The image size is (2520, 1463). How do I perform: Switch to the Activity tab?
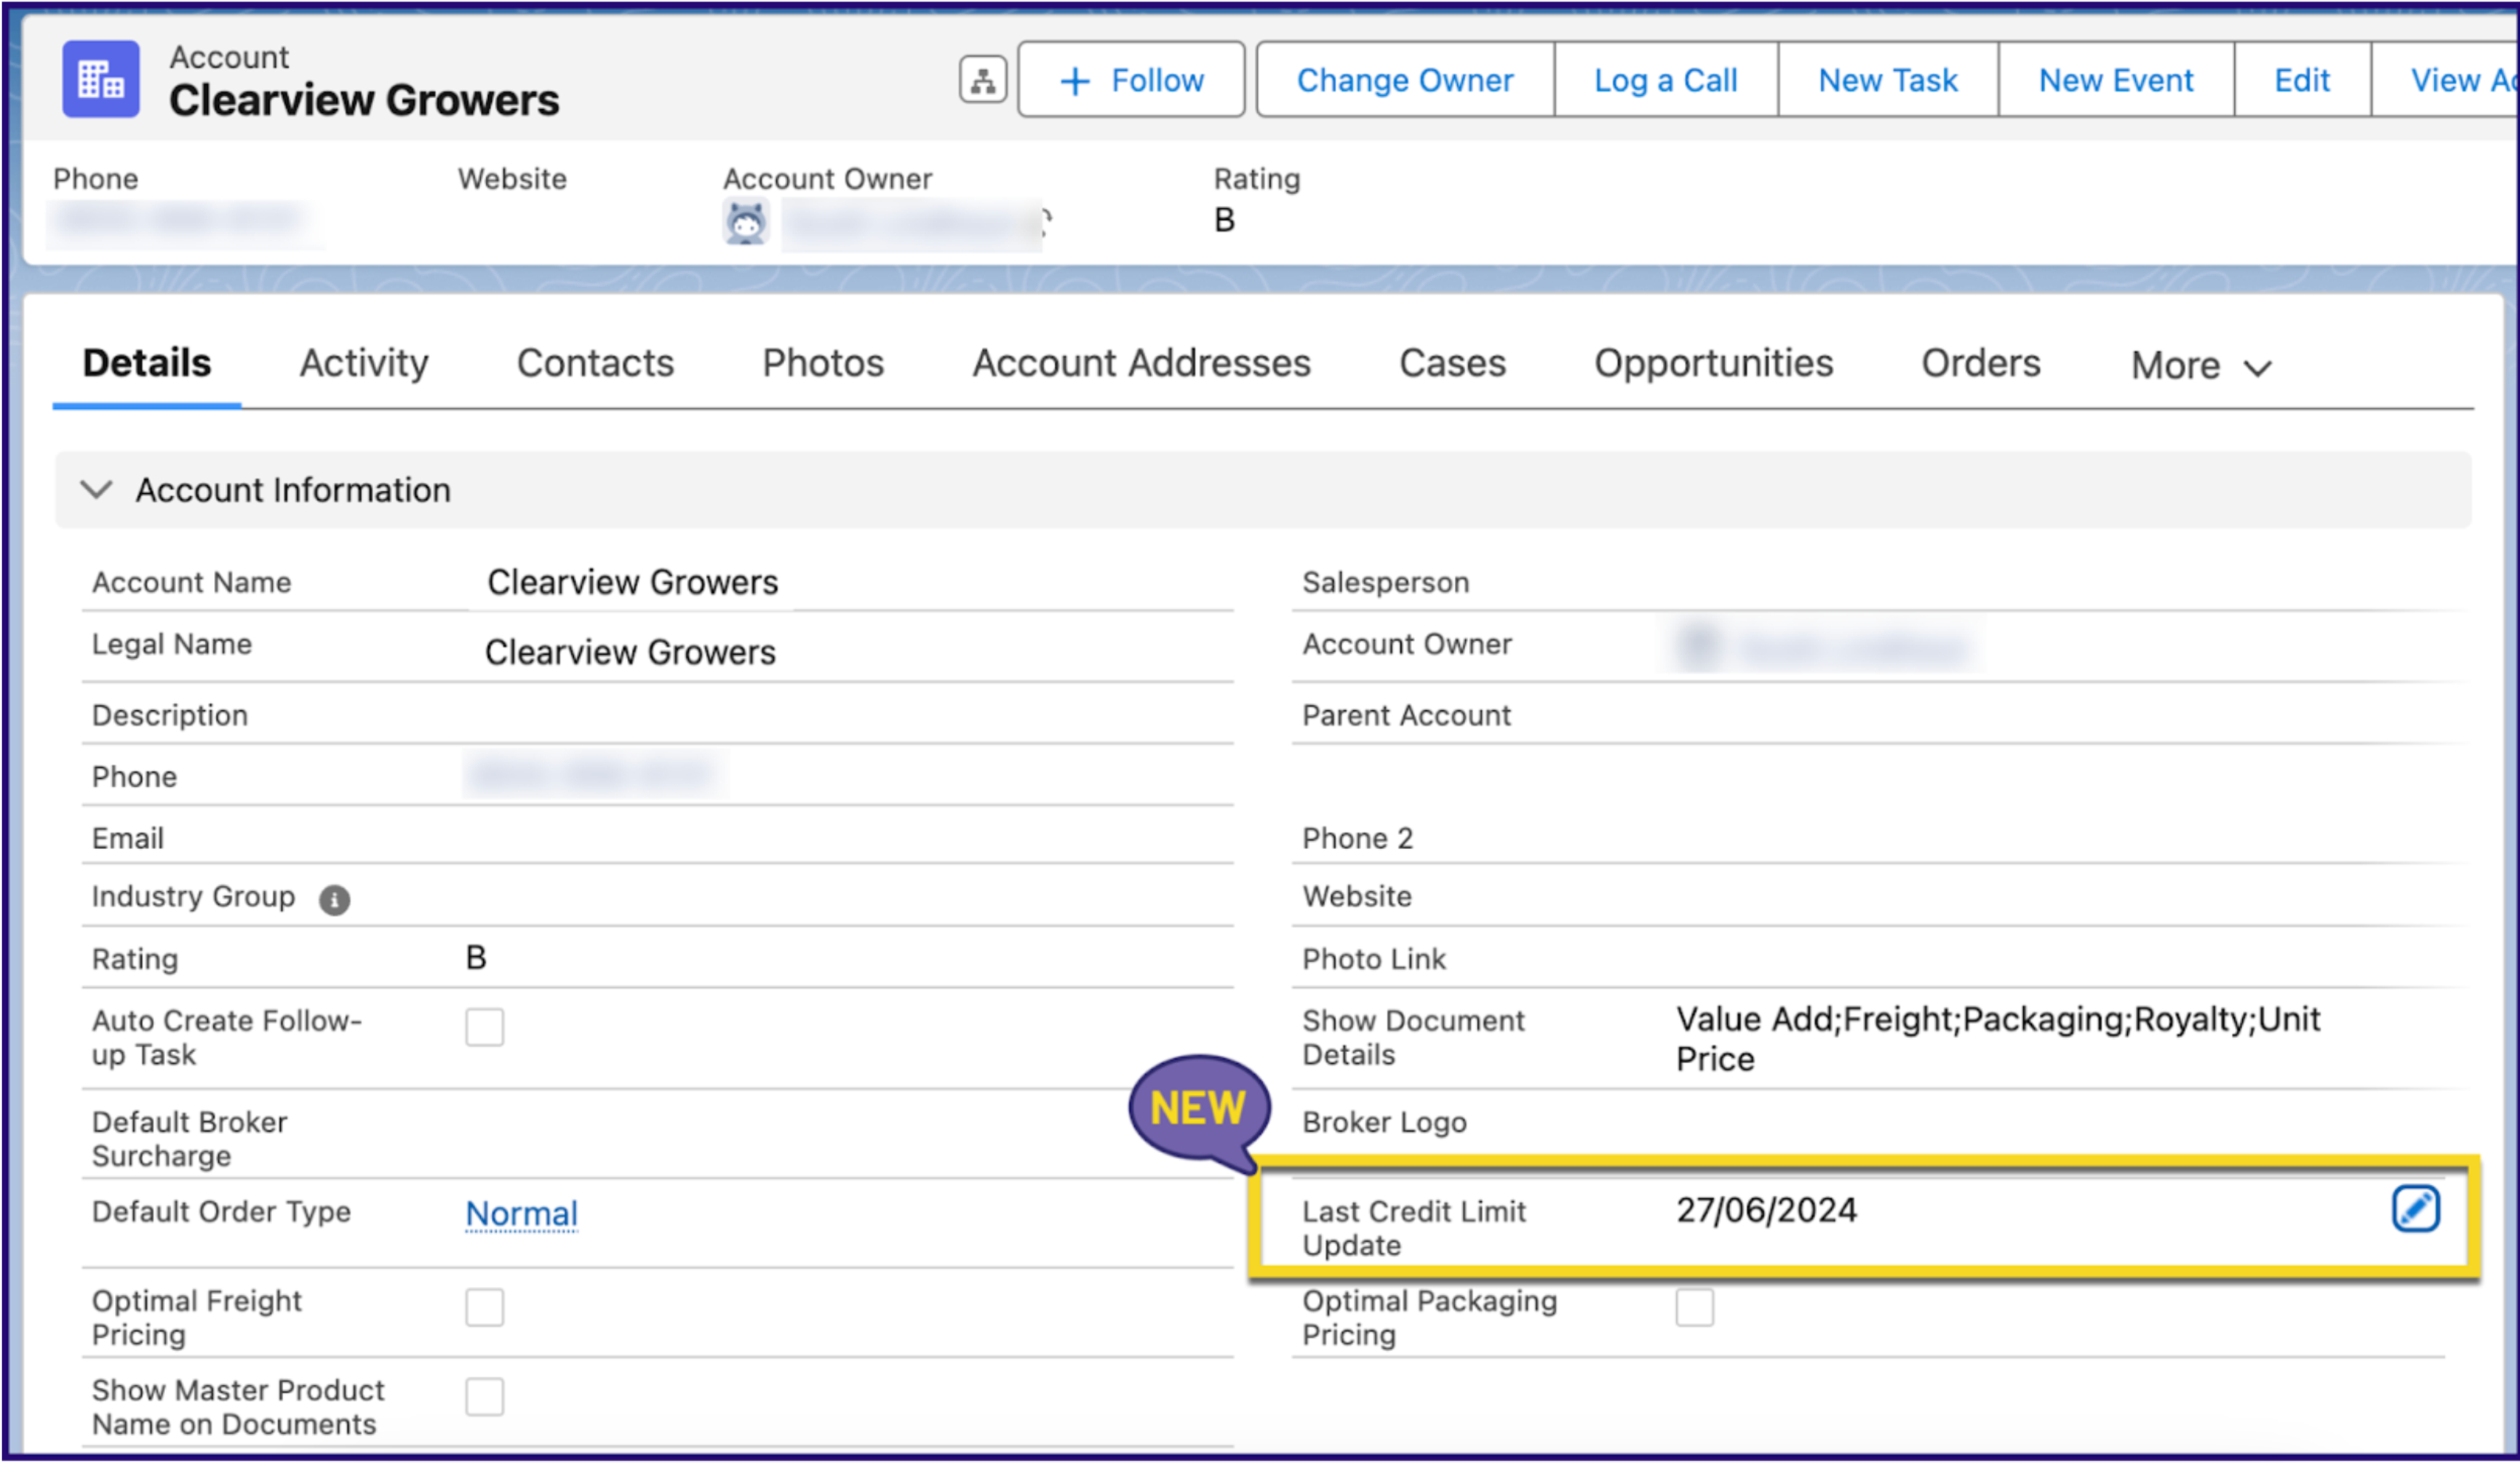pyautogui.click(x=364, y=363)
